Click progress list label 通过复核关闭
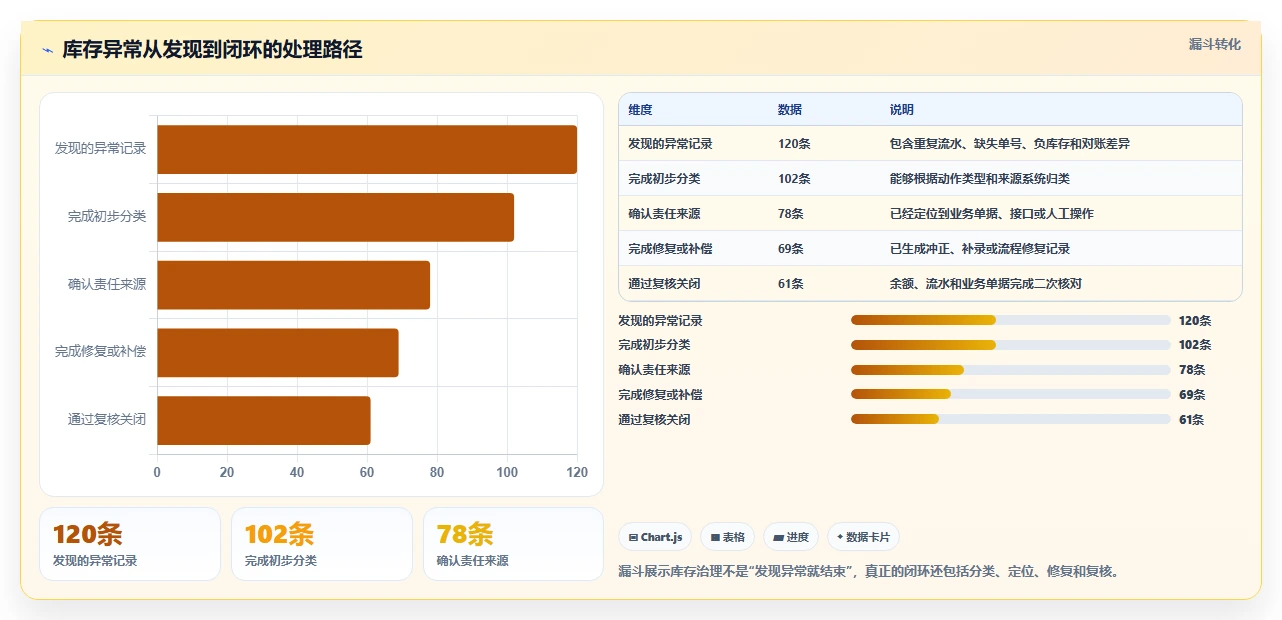1282x620 pixels. click(654, 420)
